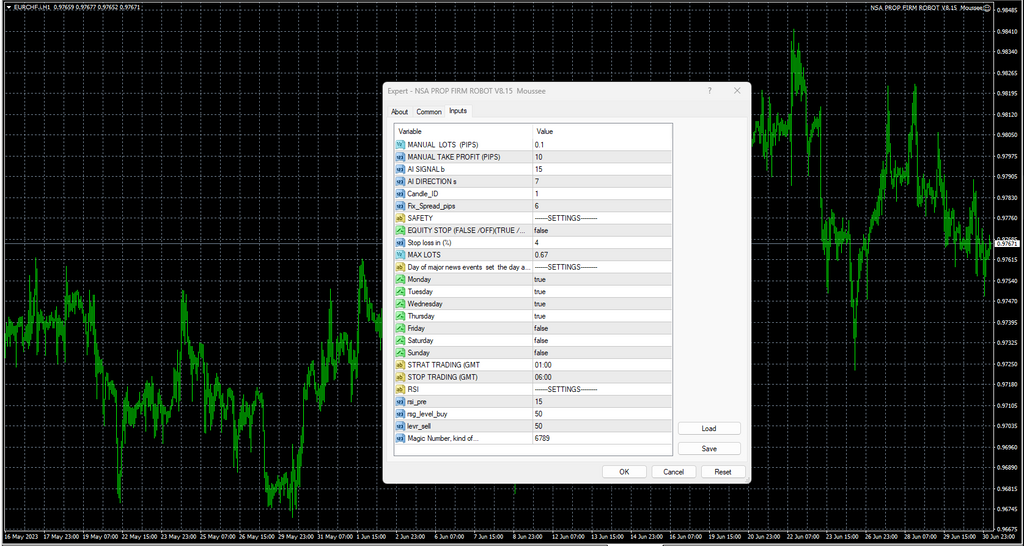This screenshot has width=1024, height=546.
Task: Click the STRAT TRADING (GMT row icon
Action: (400, 365)
